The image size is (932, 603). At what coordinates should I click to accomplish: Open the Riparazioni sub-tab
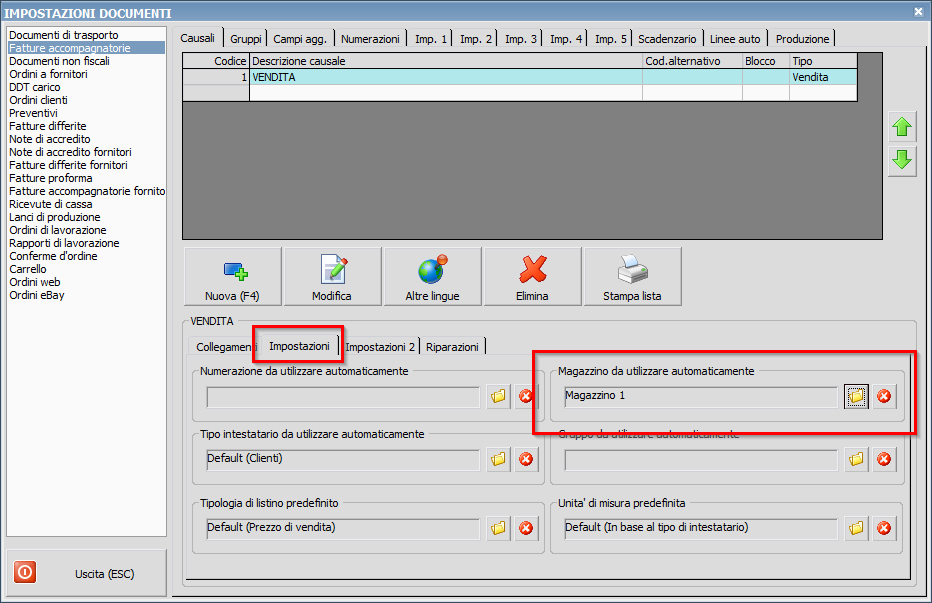click(x=452, y=347)
